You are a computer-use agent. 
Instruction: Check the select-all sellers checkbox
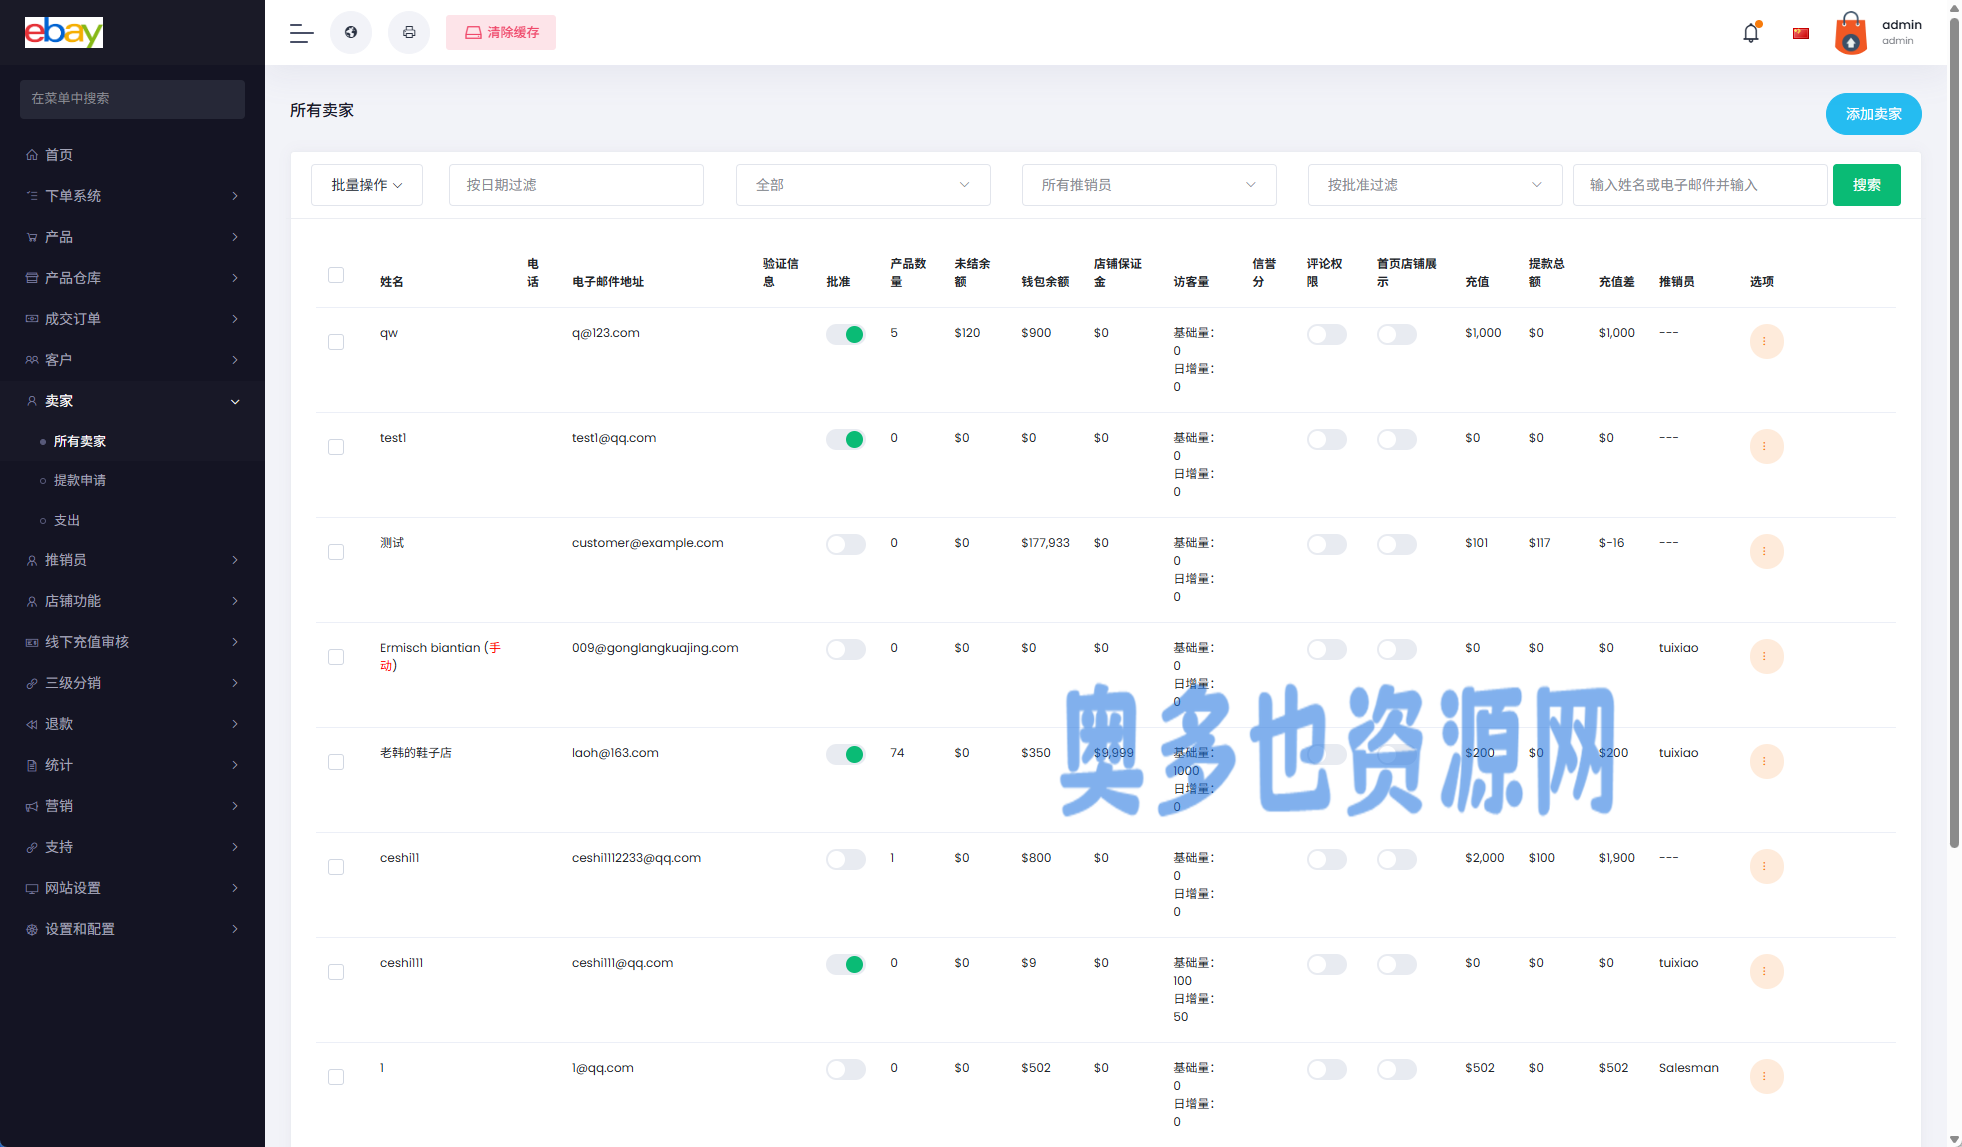(x=336, y=275)
